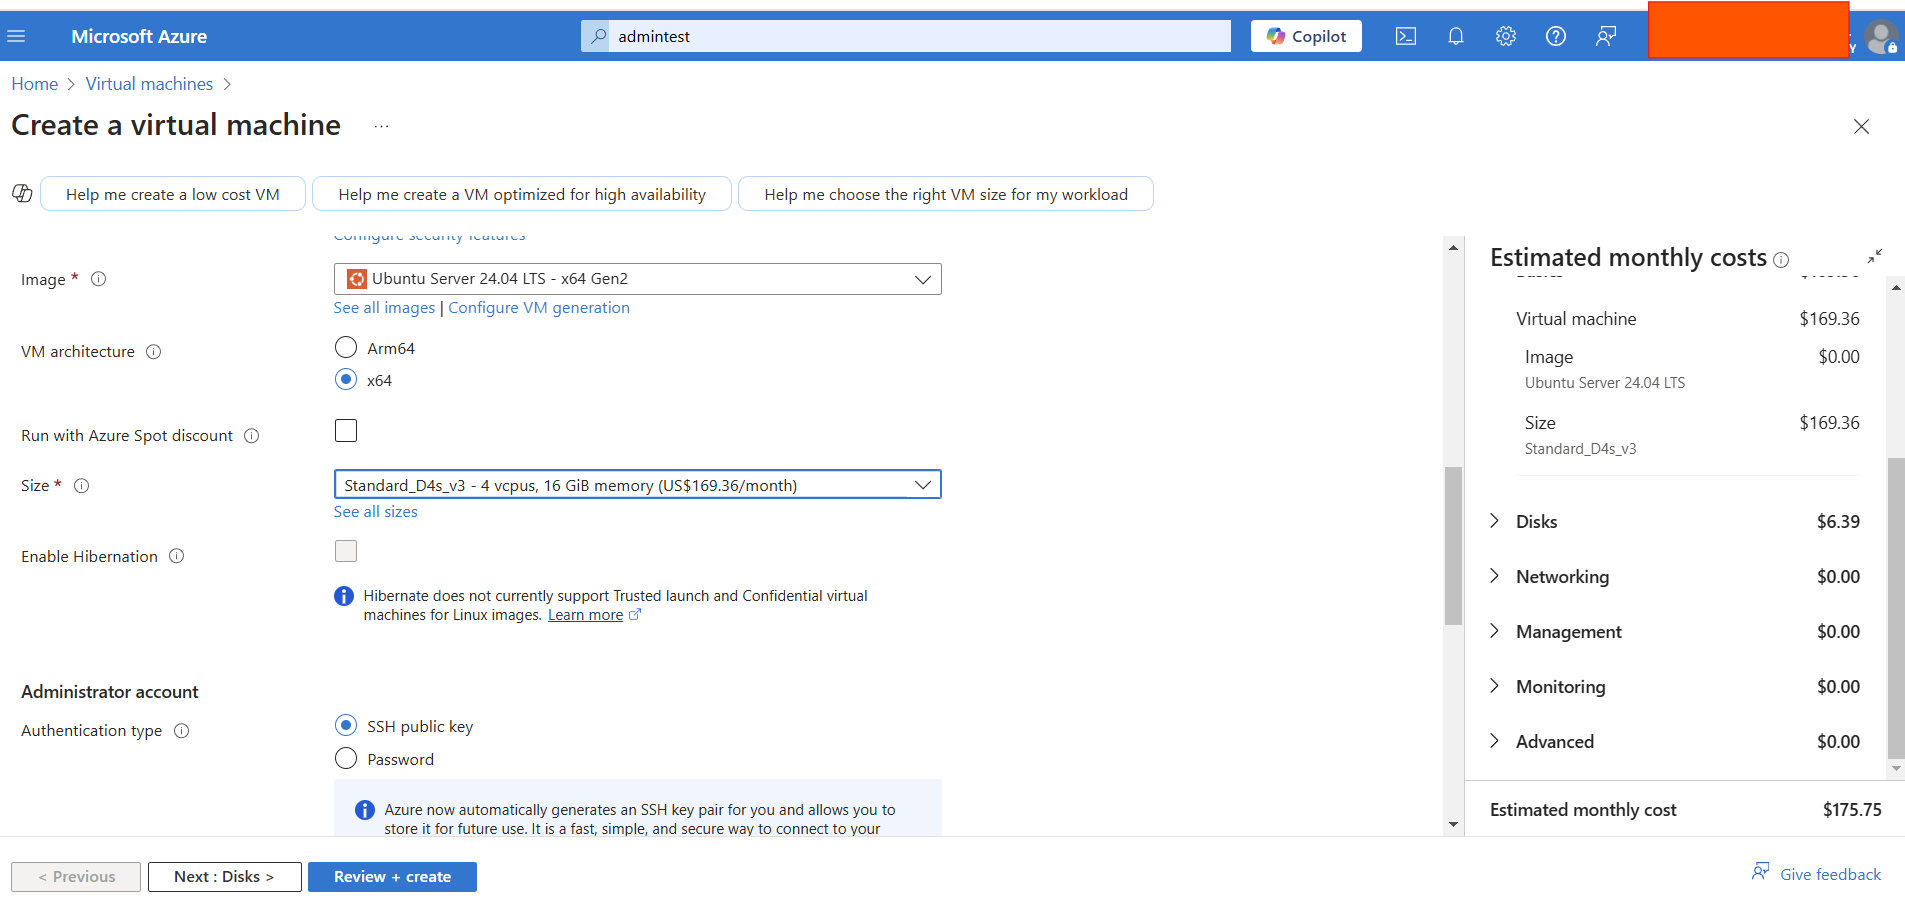The height and width of the screenshot is (898, 1905).
Task: Click the form scrollbar down arrow
Action: click(x=1454, y=825)
